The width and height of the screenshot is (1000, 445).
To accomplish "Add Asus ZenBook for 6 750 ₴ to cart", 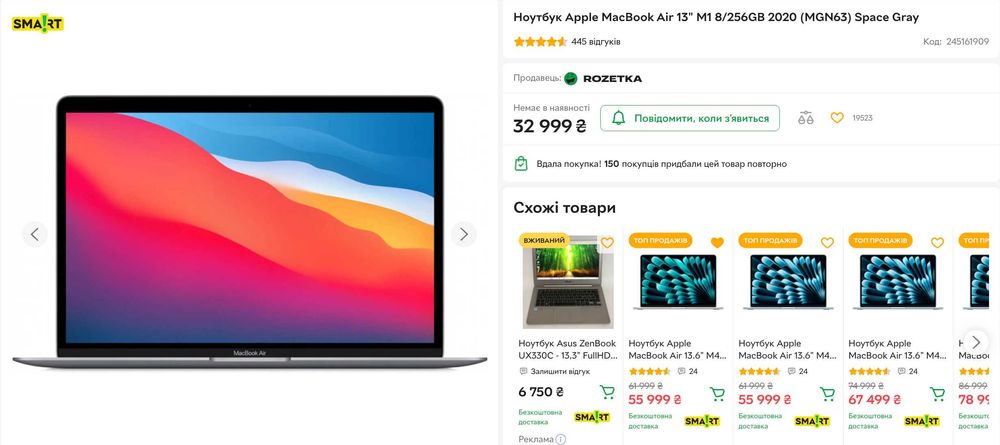I will (x=607, y=392).
